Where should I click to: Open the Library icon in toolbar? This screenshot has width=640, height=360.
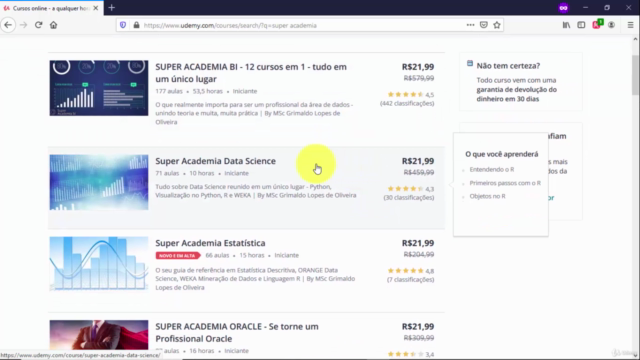[x=567, y=25]
